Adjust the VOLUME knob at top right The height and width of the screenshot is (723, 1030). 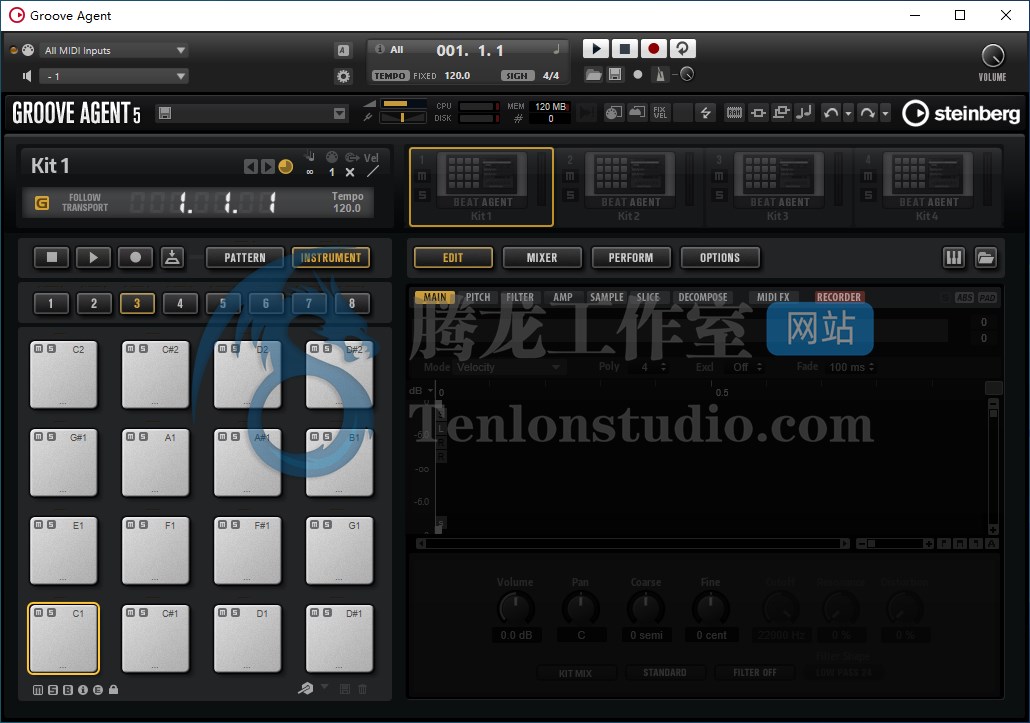tap(992, 56)
